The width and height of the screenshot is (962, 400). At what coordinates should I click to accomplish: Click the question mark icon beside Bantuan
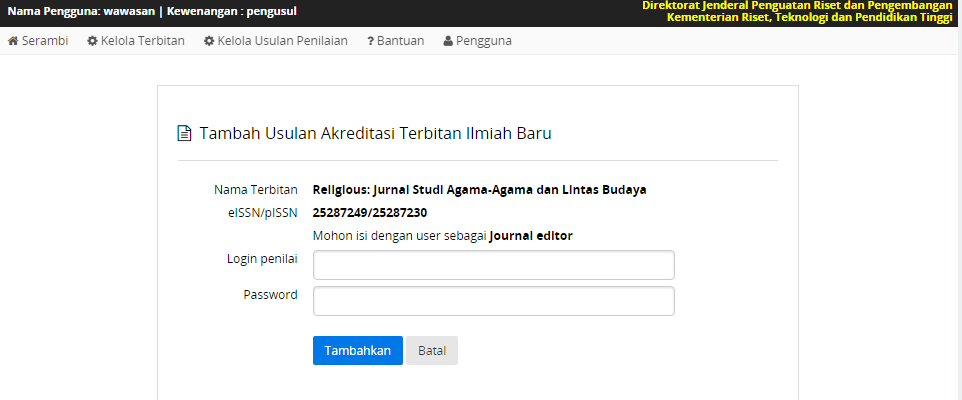(x=370, y=41)
